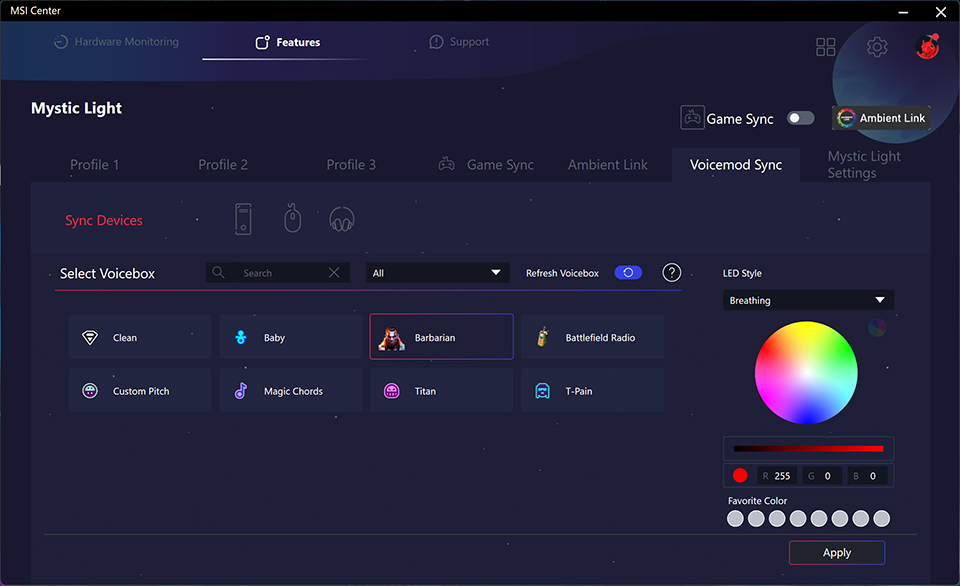
Task: Select the PC tower sync device icon
Action: tap(243, 219)
